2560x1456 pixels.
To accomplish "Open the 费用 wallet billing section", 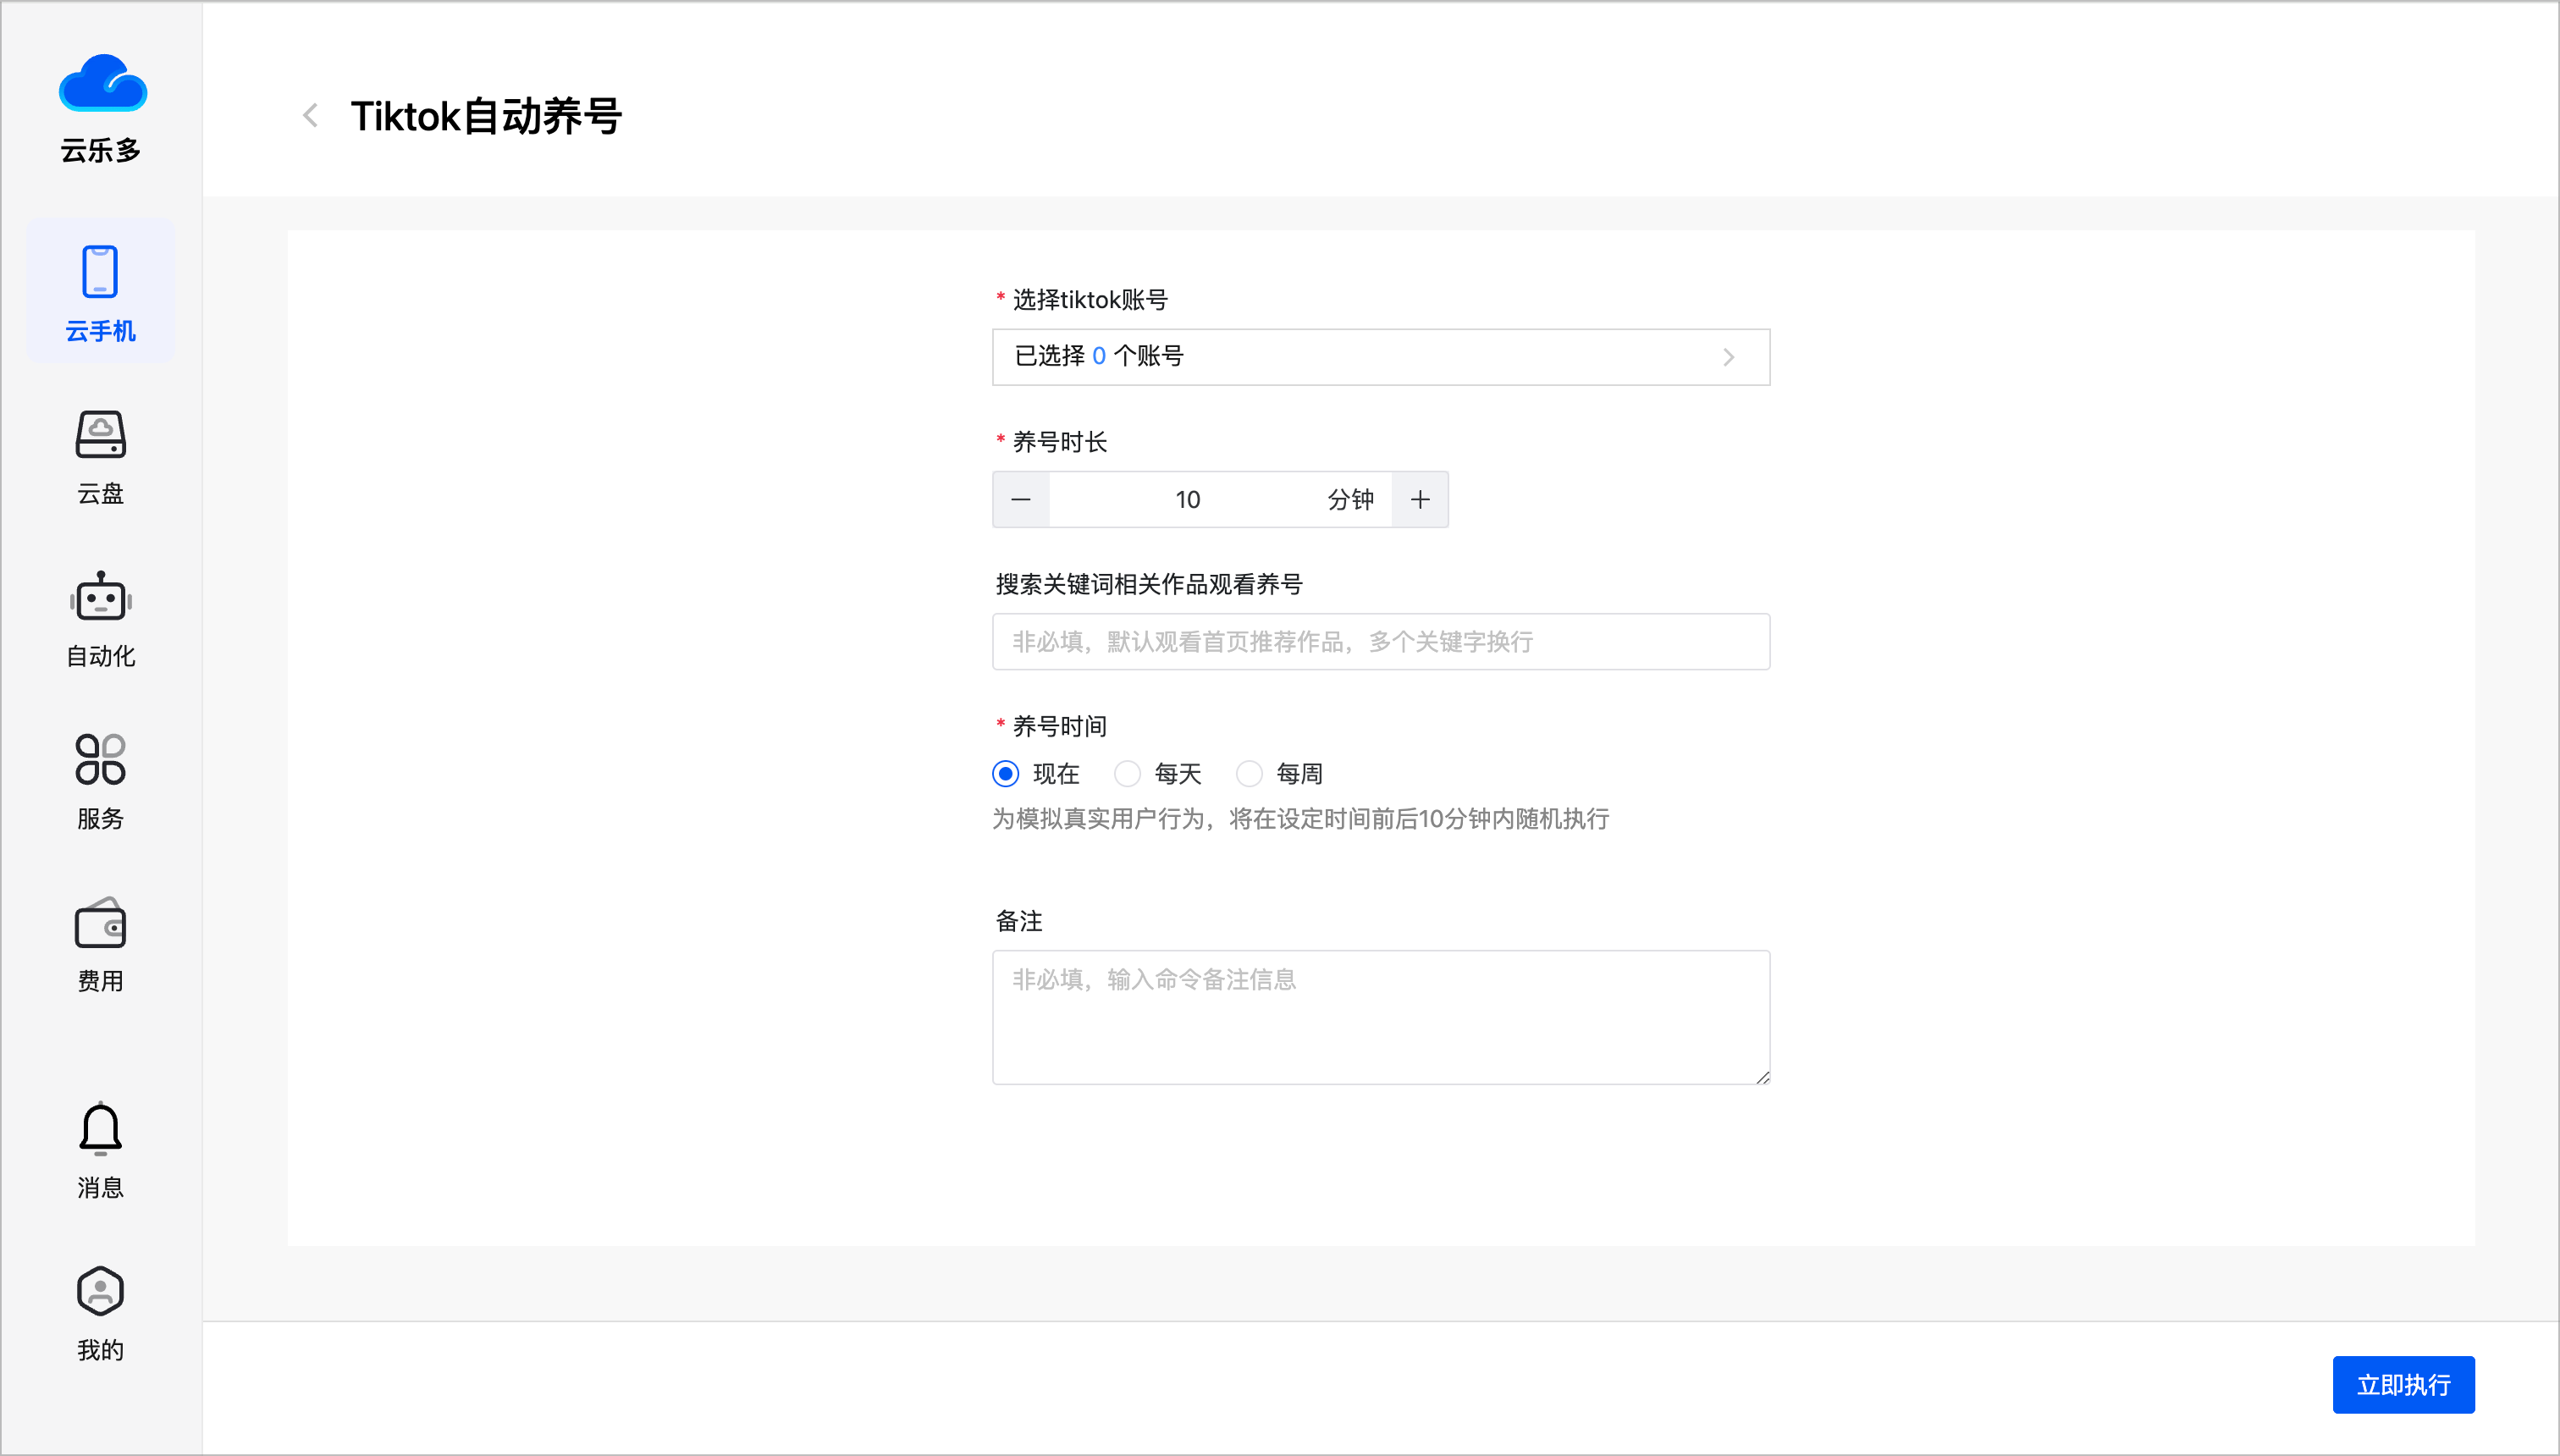I will [101, 945].
